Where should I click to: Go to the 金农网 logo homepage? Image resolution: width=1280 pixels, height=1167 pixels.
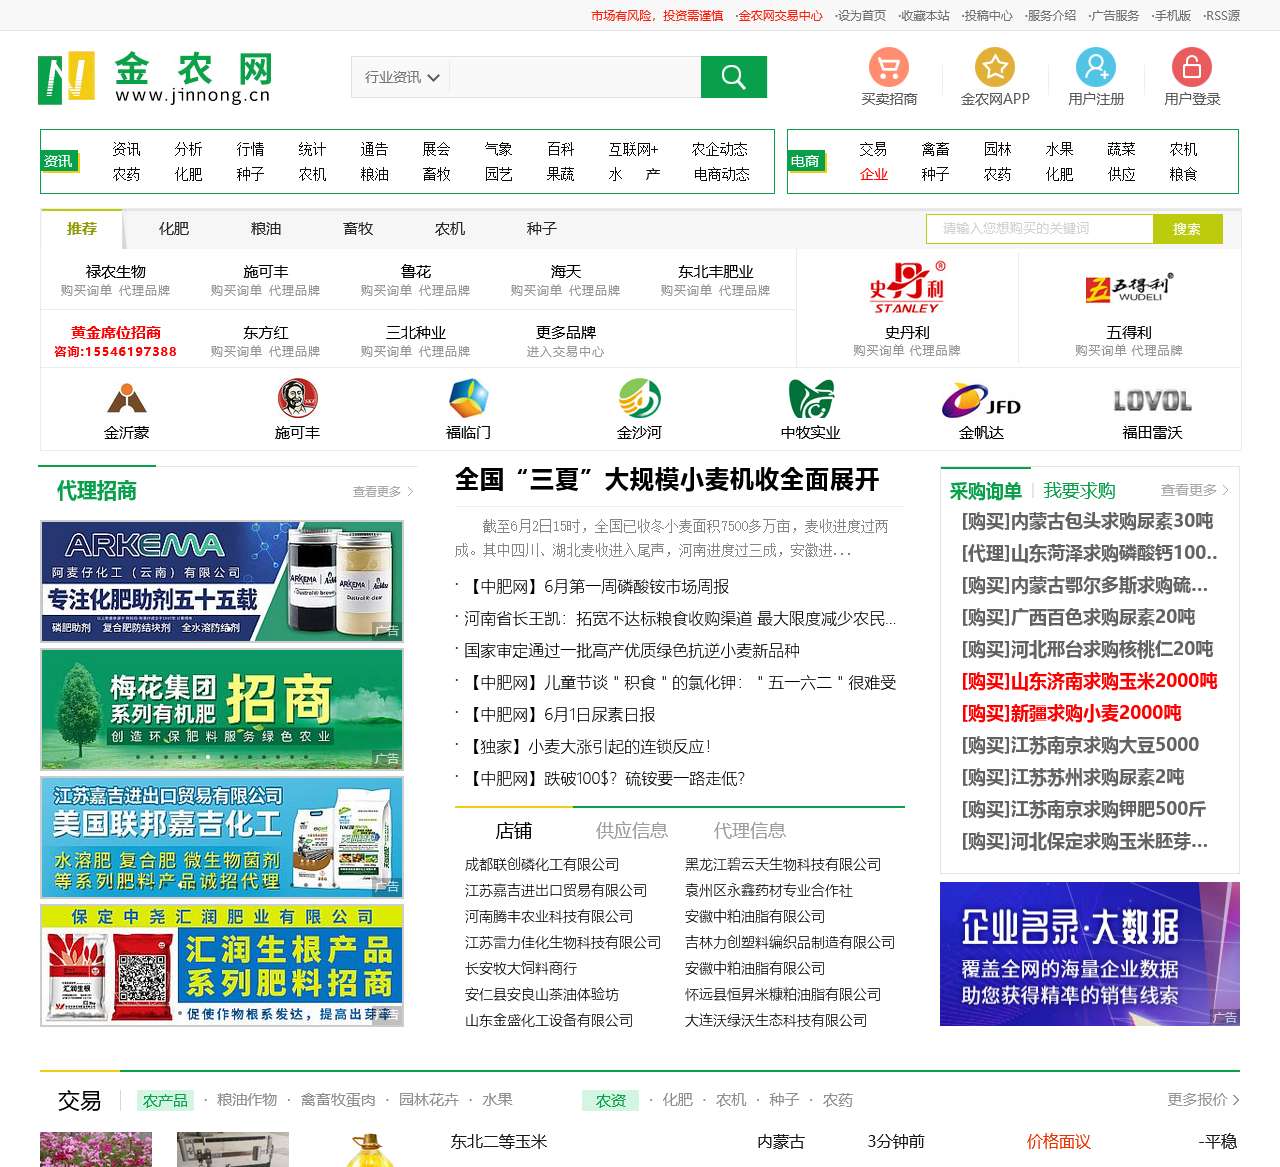[x=155, y=78]
